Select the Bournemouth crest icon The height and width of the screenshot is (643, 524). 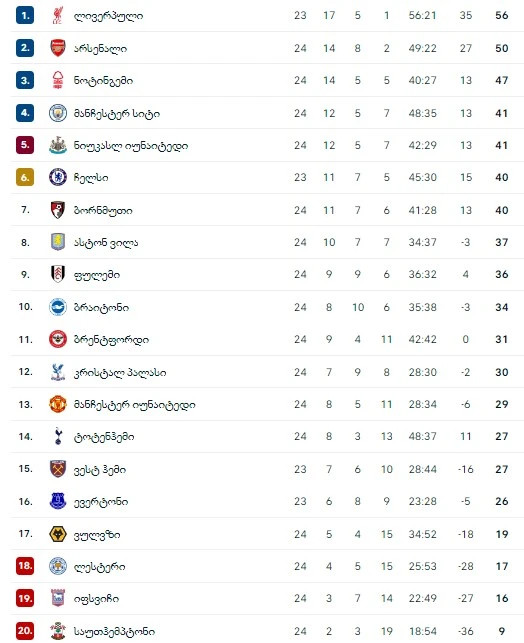point(58,210)
